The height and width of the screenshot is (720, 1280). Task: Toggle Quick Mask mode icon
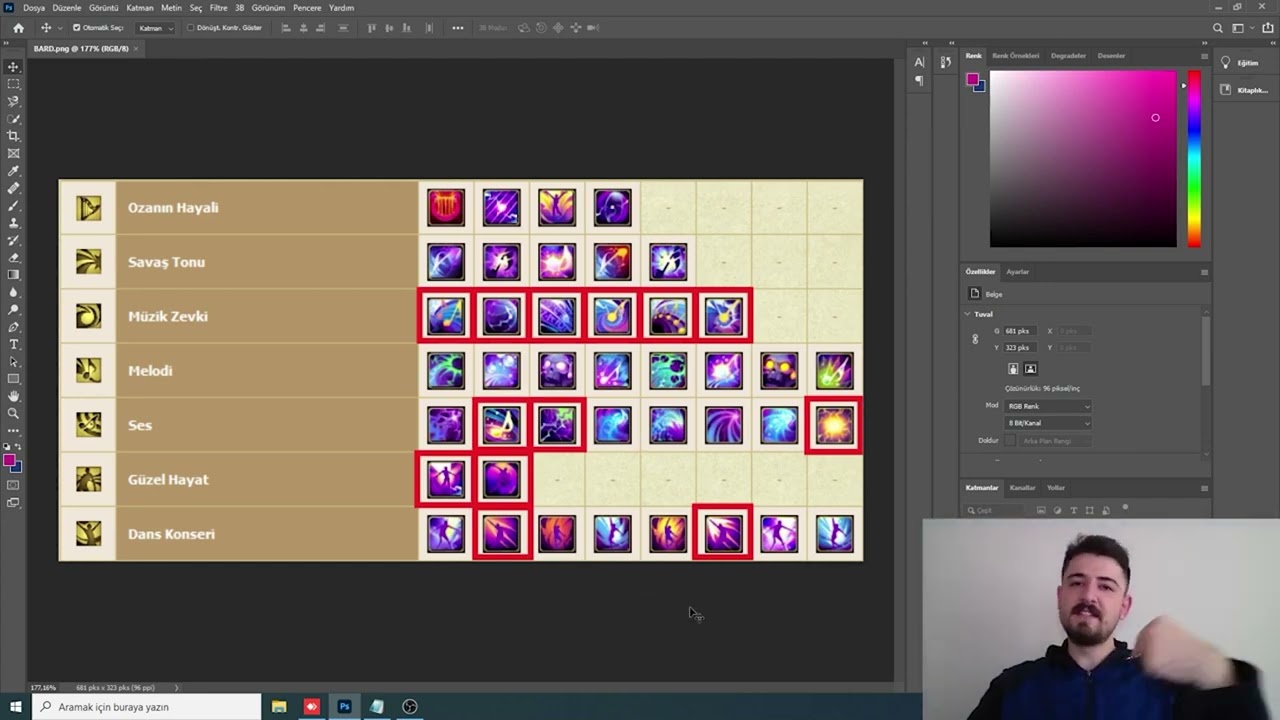13,485
